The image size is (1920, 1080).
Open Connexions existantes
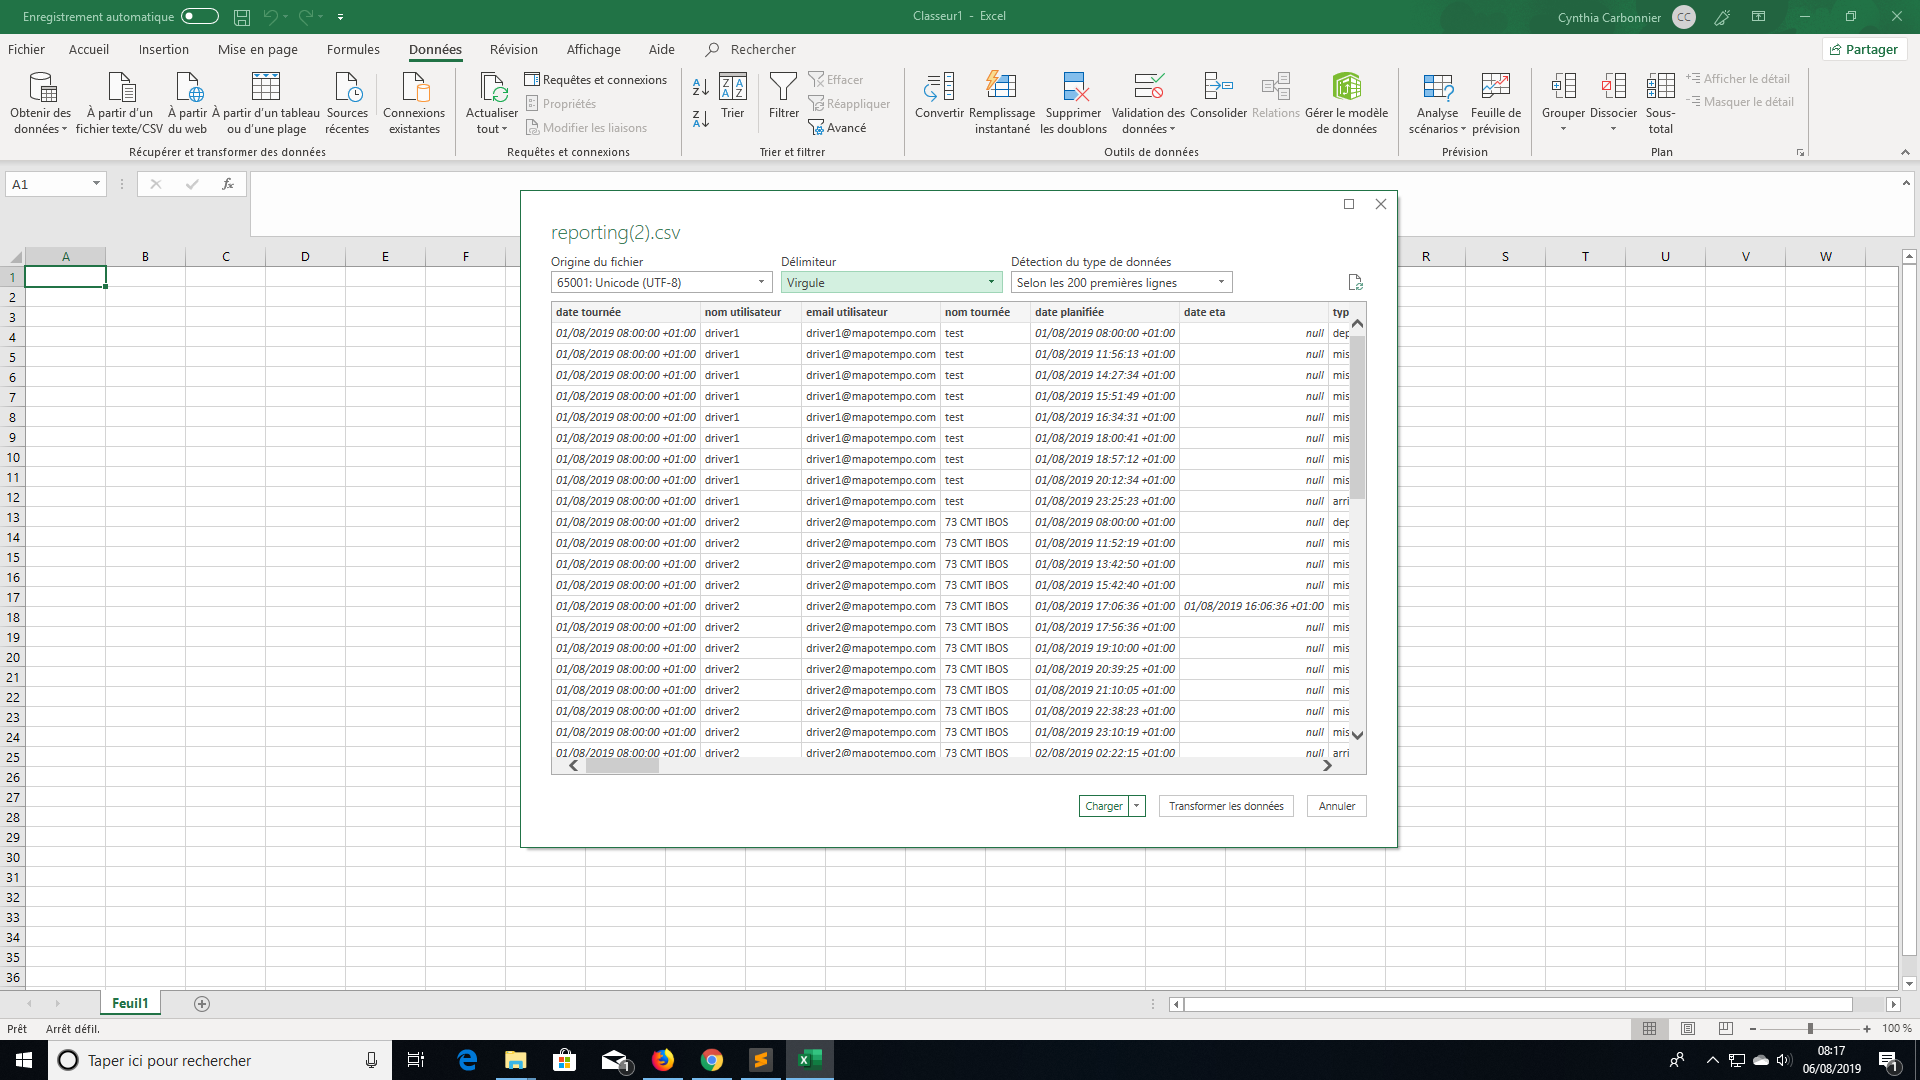point(414,103)
